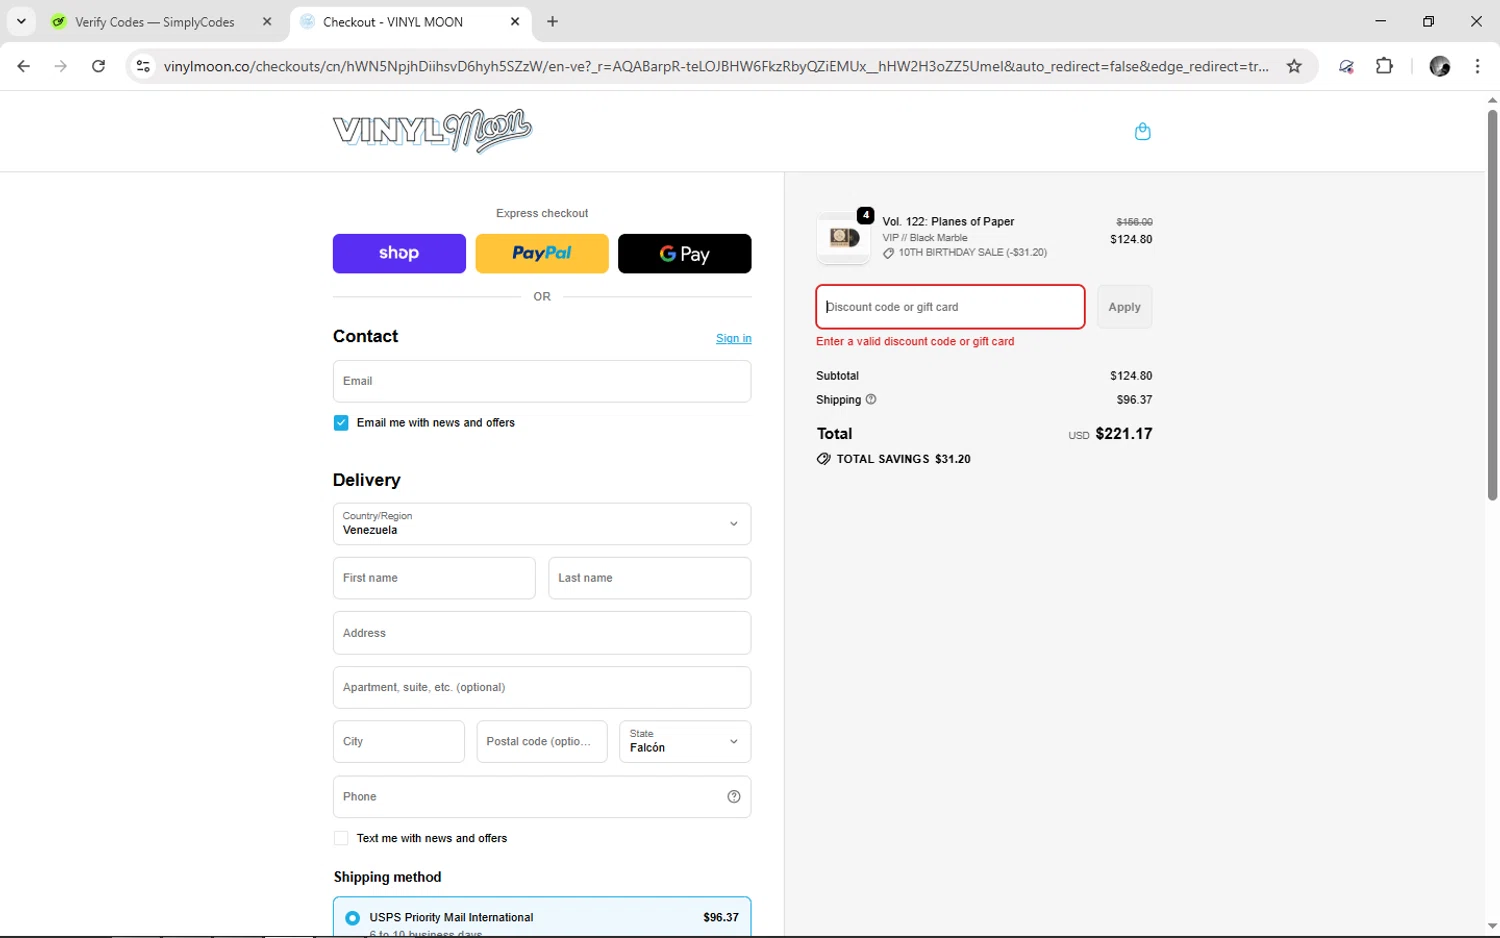
Task: Open the tab search dropdown arrow
Action: 21,21
